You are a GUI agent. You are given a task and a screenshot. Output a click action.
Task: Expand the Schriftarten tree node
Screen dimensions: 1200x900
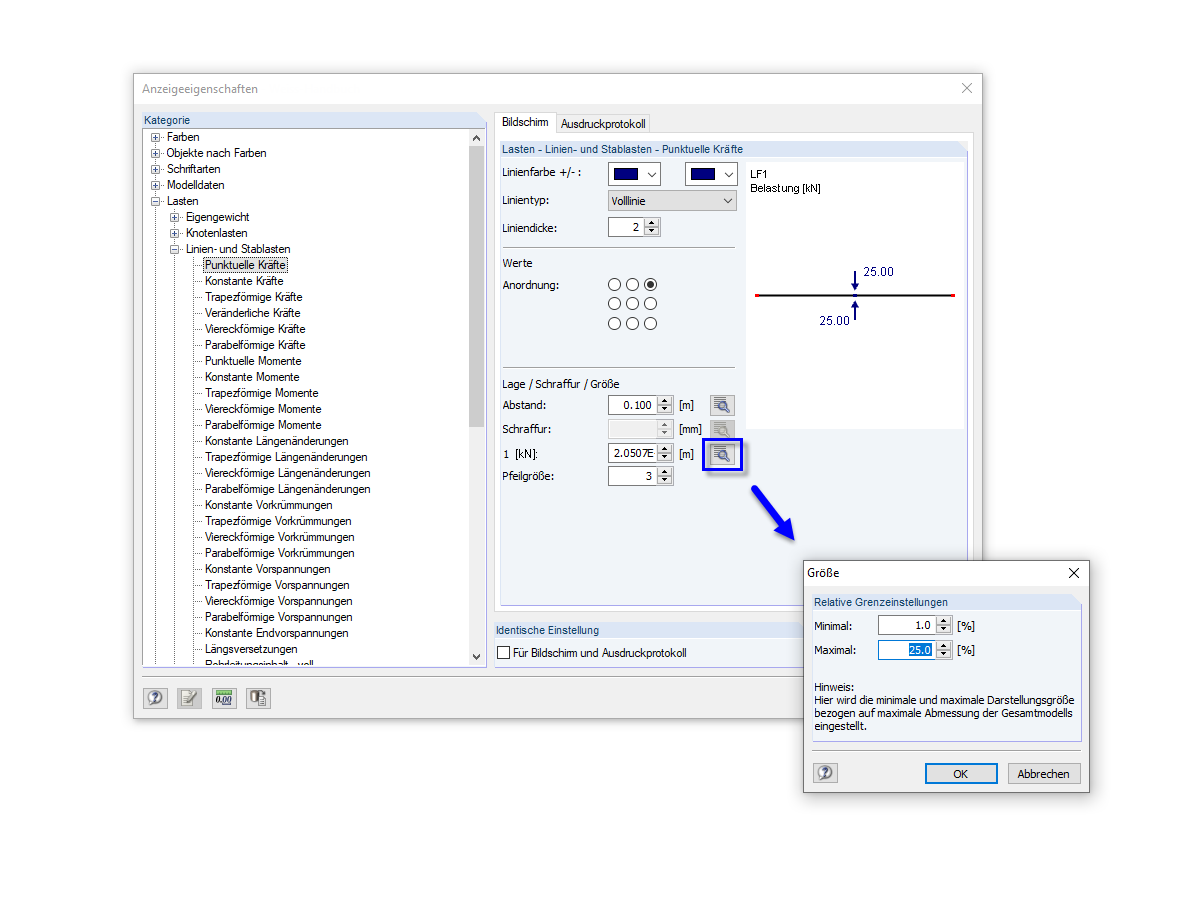point(155,169)
